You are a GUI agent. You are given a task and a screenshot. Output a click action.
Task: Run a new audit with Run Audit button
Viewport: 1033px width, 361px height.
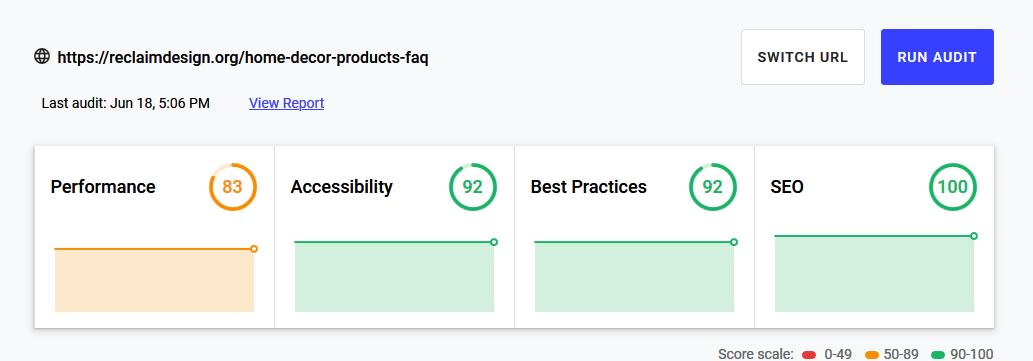pyautogui.click(x=937, y=57)
